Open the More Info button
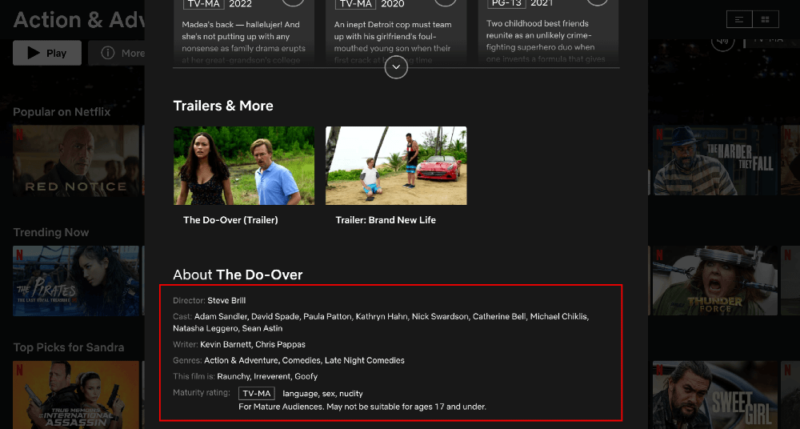Screen dimensions: 800x429 click(117, 53)
